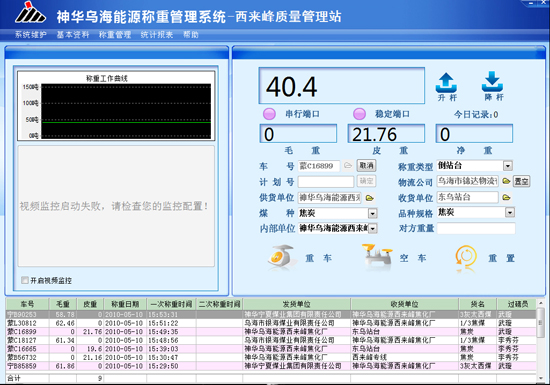Image resolution: width=550 pixels, height=385 pixels.
Task: Click the 降杆 lower barrier icon
Action: (x=492, y=82)
